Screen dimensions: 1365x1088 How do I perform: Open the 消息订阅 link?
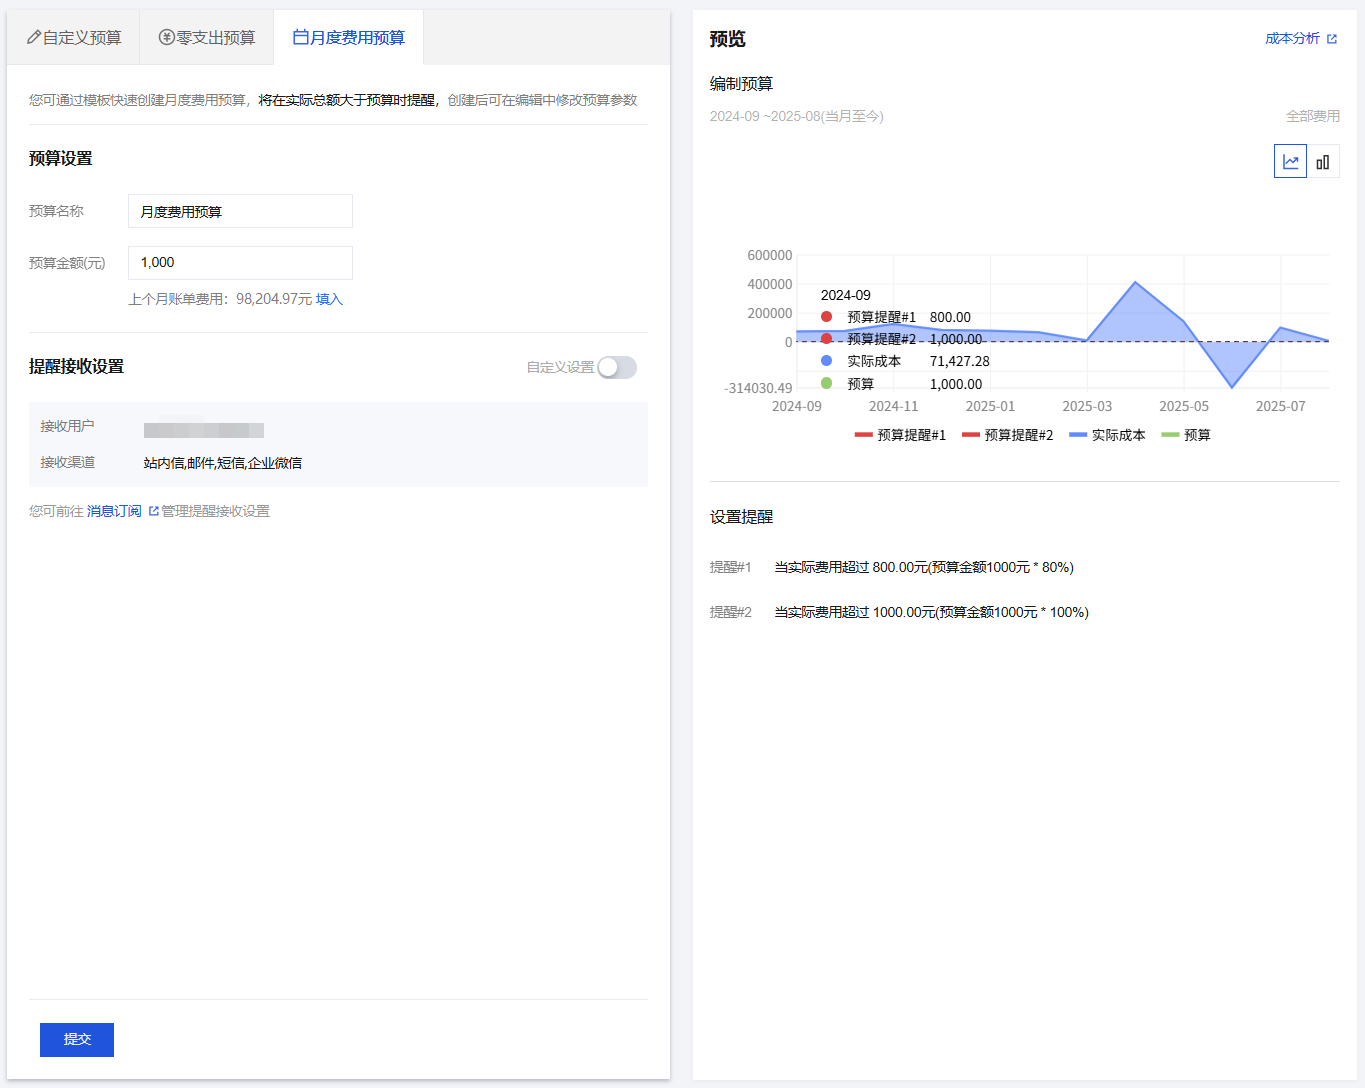[x=114, y=511]
